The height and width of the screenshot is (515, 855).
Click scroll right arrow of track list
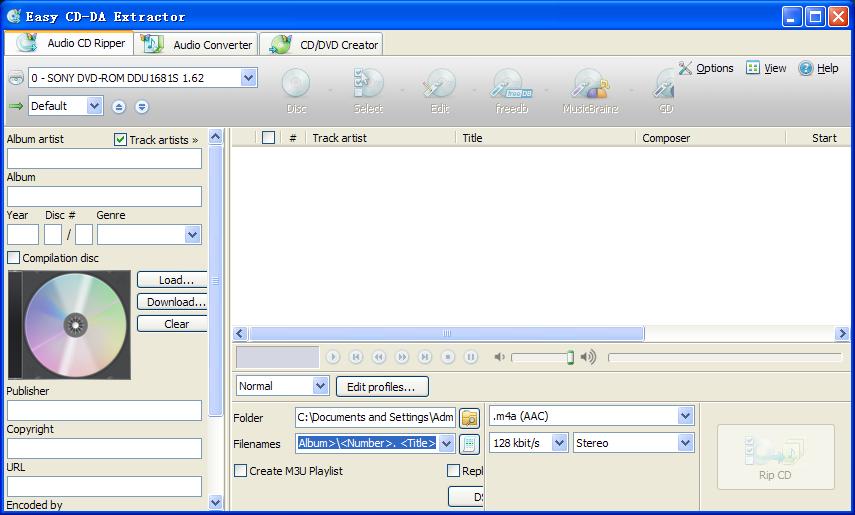[842, 333]
